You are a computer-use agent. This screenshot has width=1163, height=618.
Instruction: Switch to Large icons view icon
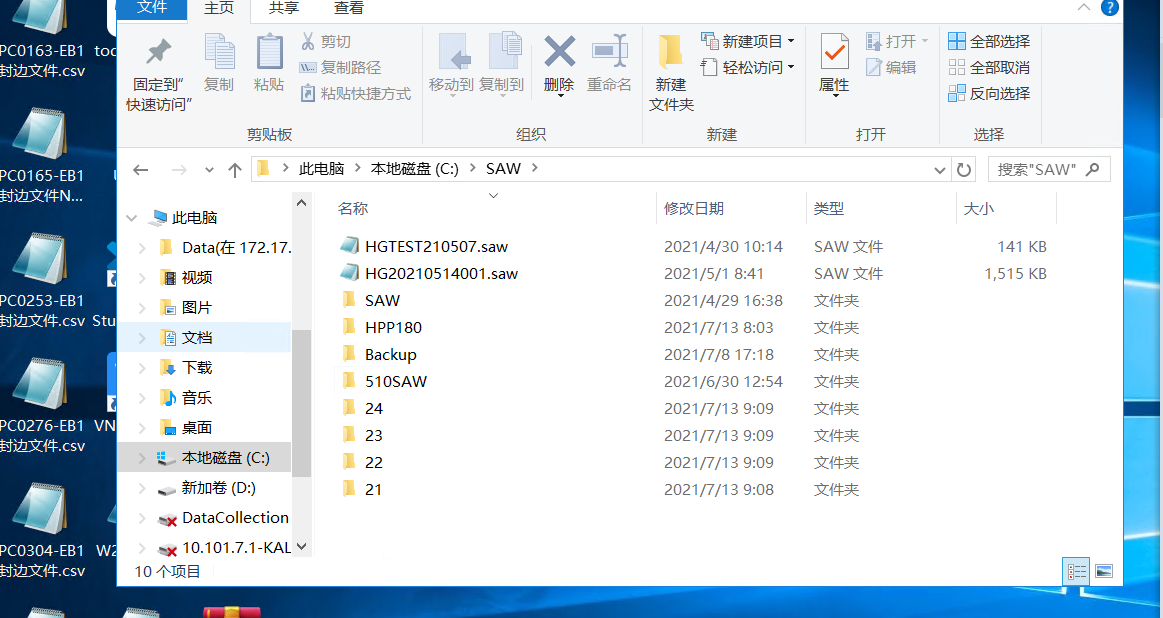(x=1104, y=571)
